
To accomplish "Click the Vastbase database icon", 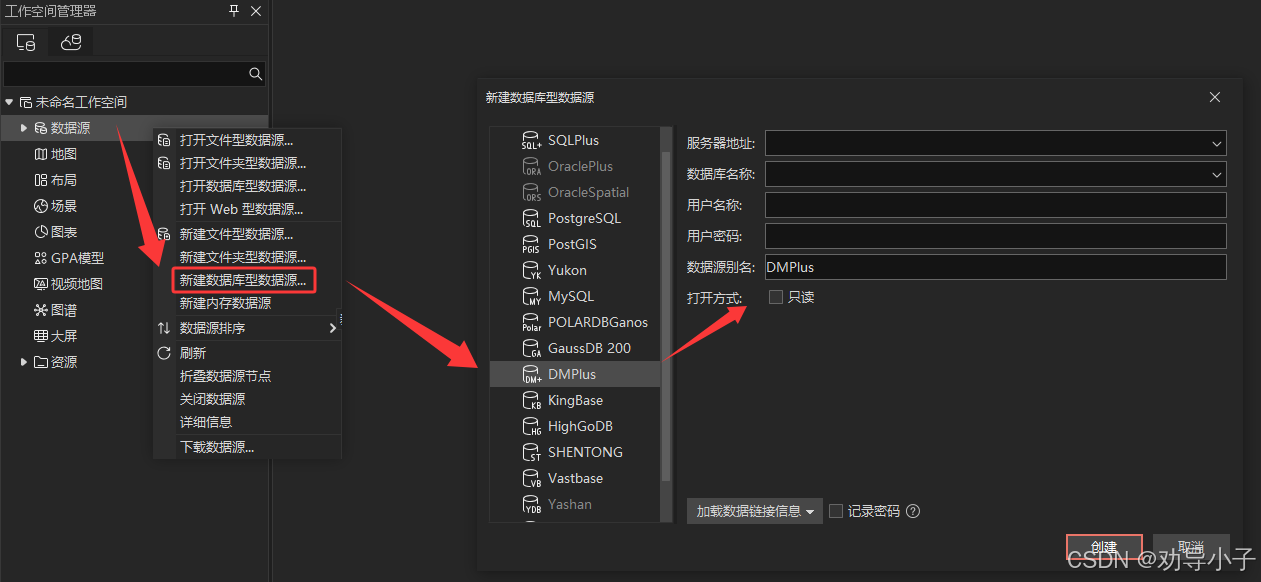I will pyautogui.click(x=532, y=478).
